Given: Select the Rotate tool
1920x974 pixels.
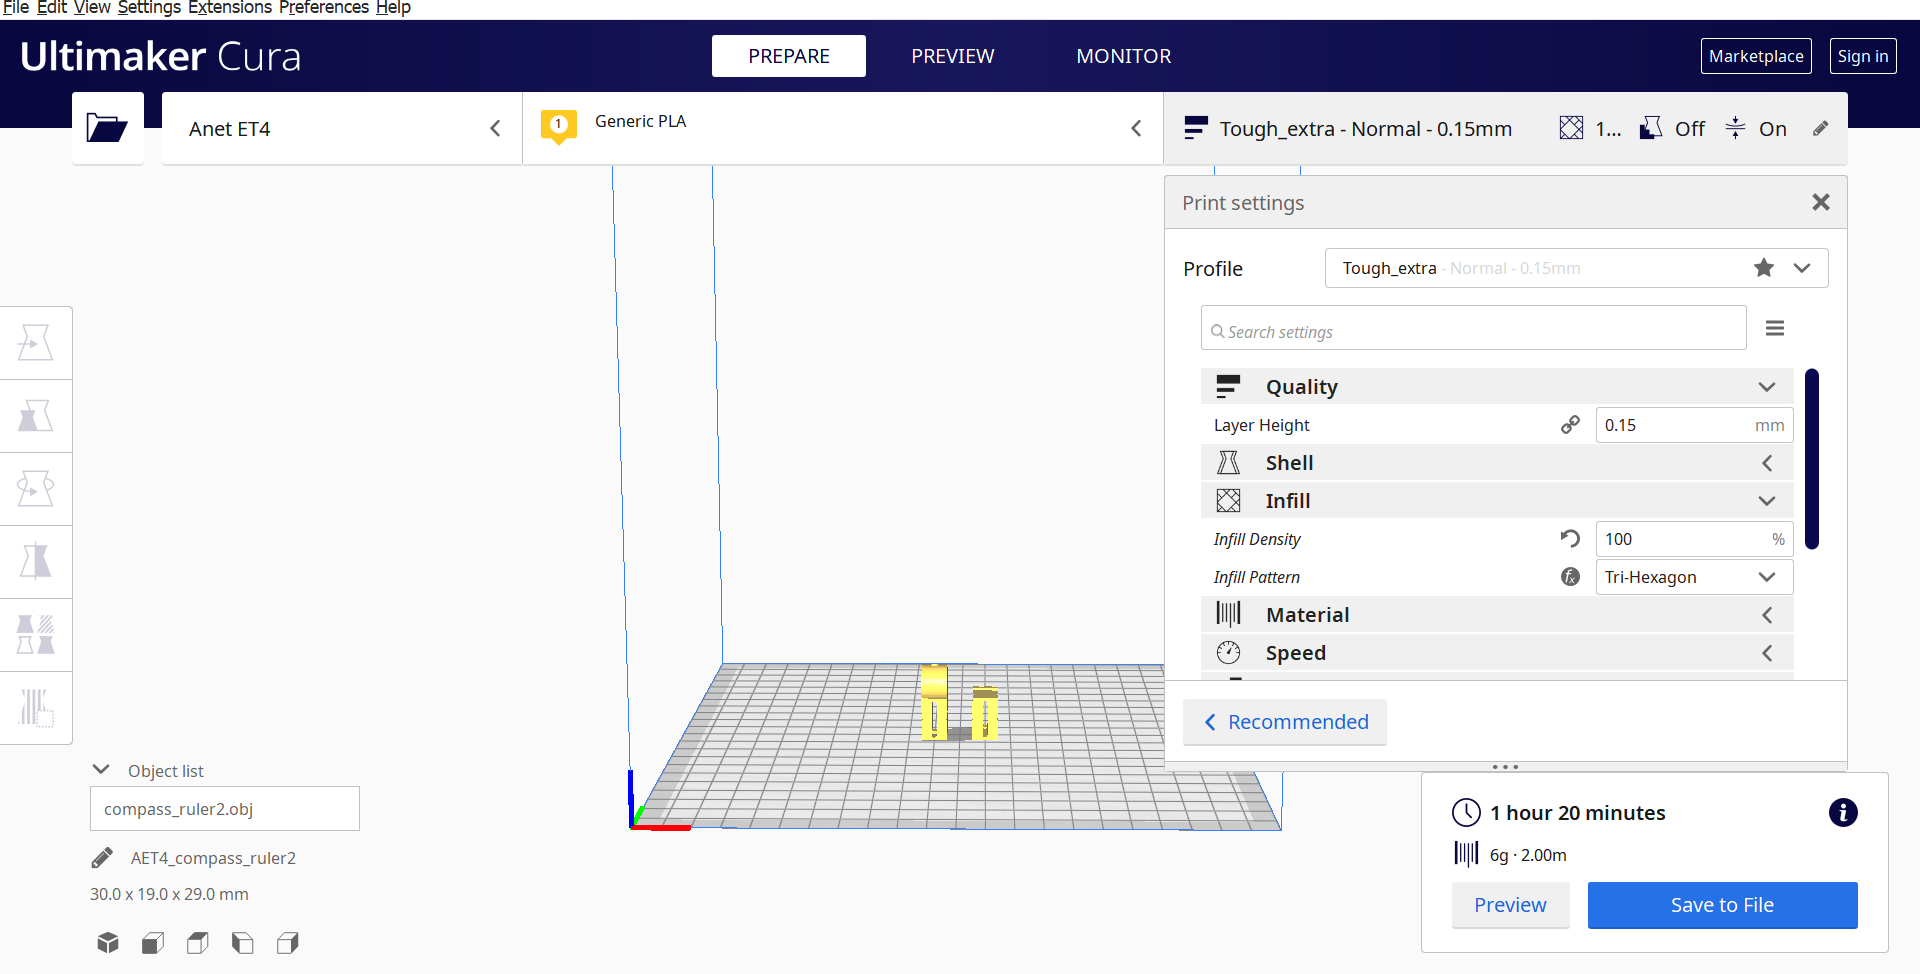Looking at the screenshot, I should (x=36, y=489).
